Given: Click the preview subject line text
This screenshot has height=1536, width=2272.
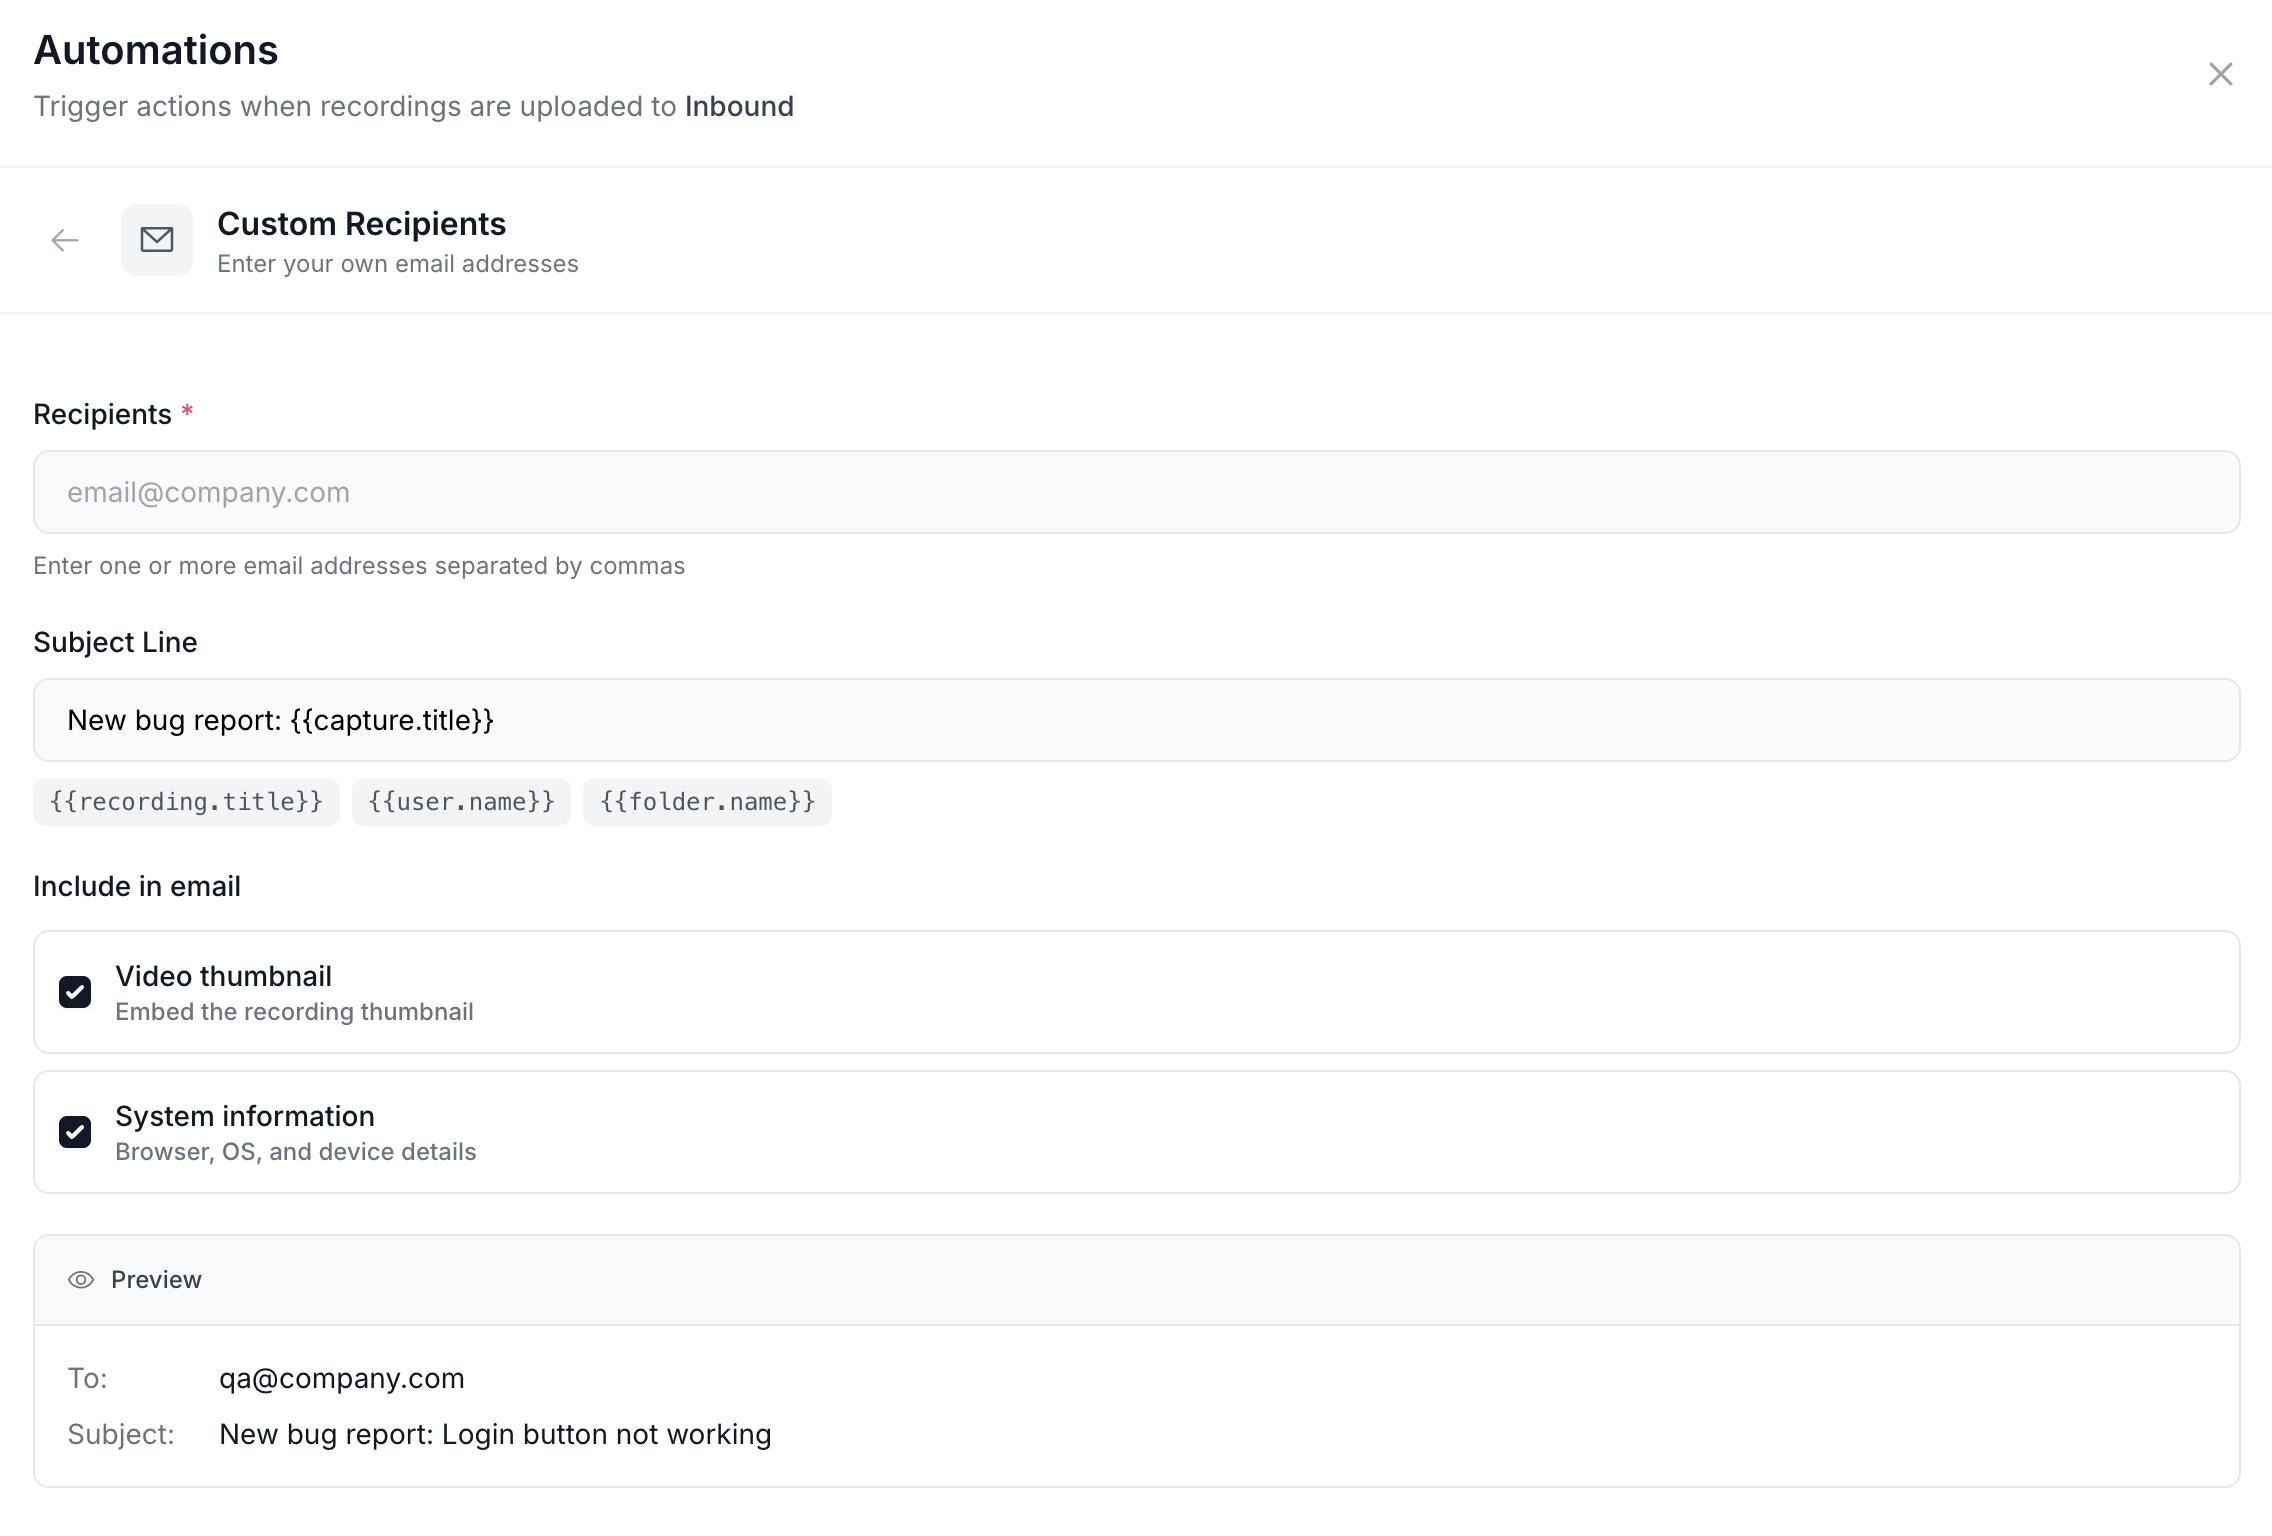Looking at the screenshot, I should (x=495, y=1434).
